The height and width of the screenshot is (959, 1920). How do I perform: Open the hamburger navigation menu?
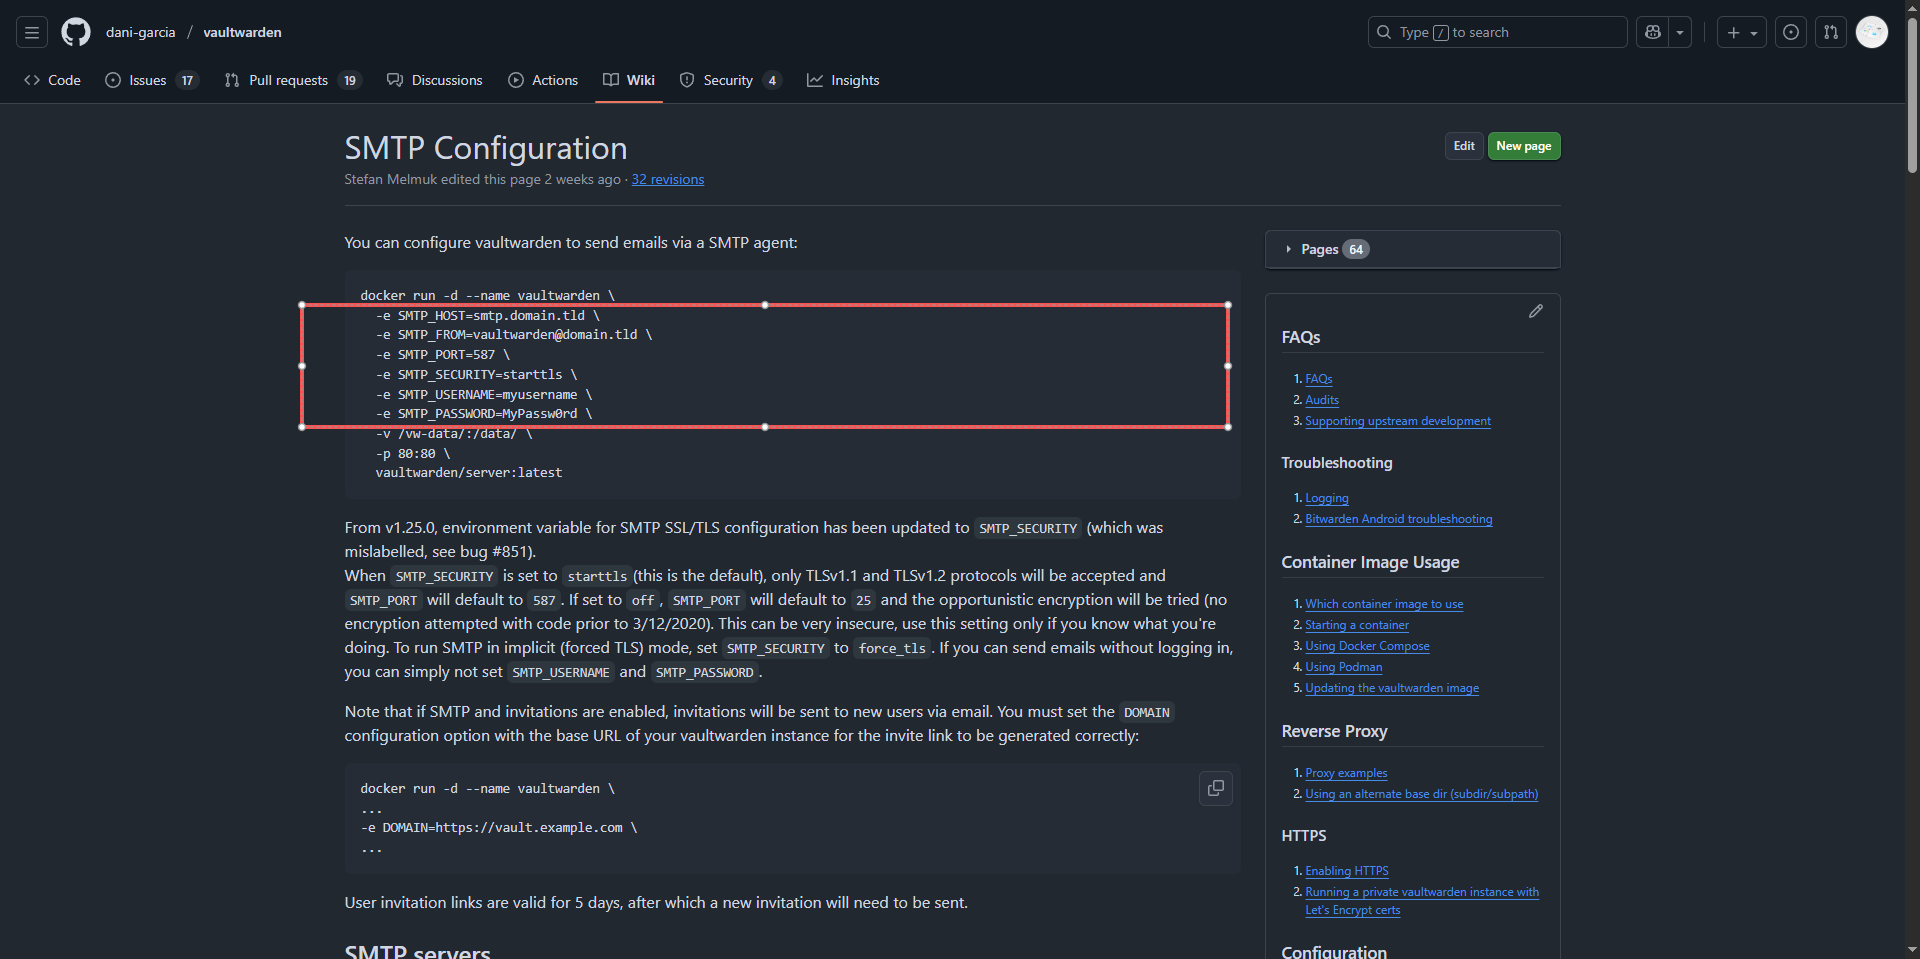(32, 32)
